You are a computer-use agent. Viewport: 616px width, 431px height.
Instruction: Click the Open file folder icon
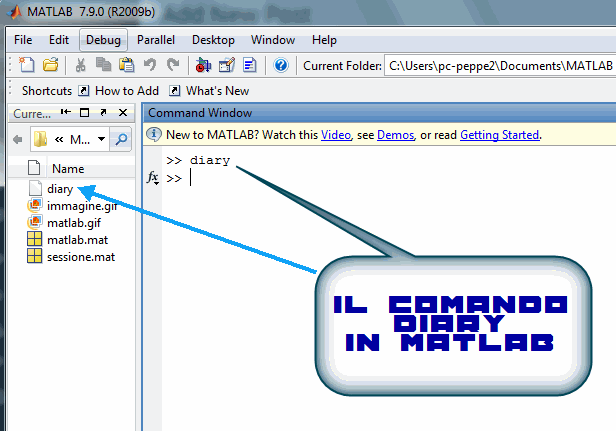(51, 65)
